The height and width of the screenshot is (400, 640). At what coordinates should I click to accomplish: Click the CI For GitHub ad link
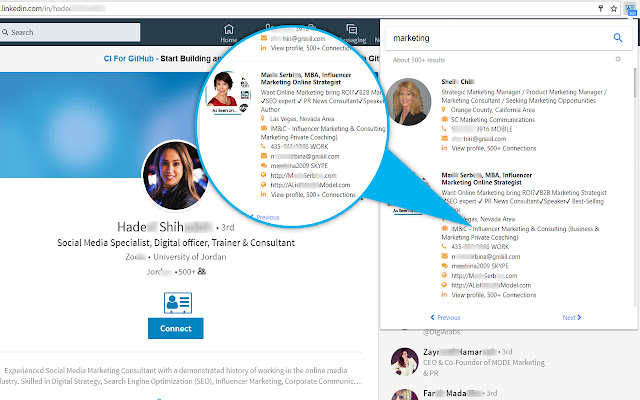click(129, 58)
